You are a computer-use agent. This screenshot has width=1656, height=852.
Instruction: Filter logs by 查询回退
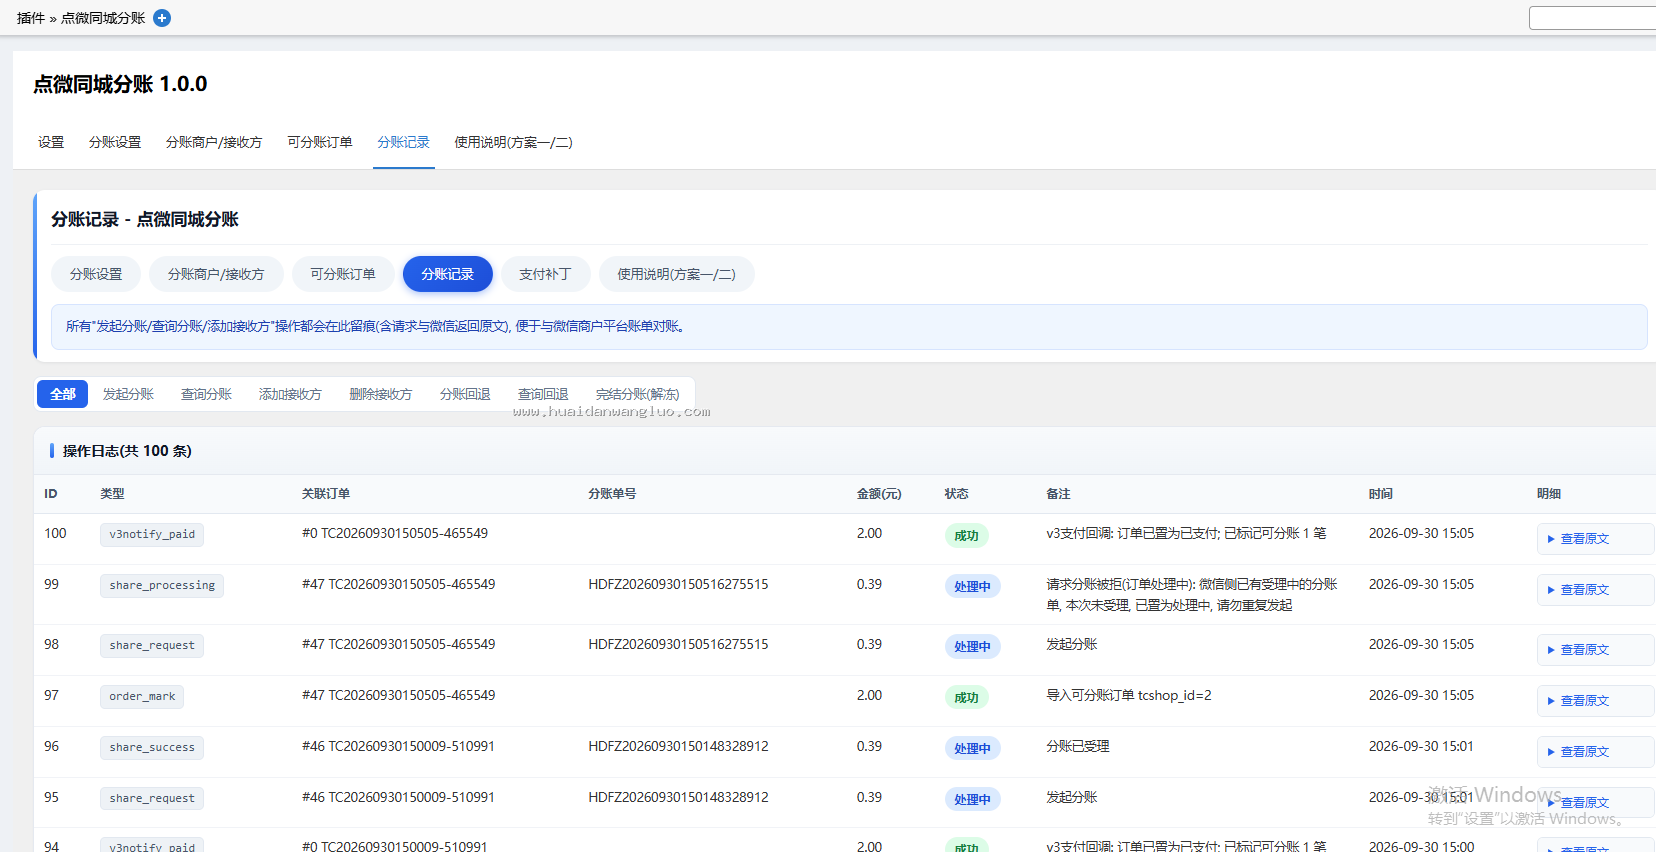click(543, 394)
